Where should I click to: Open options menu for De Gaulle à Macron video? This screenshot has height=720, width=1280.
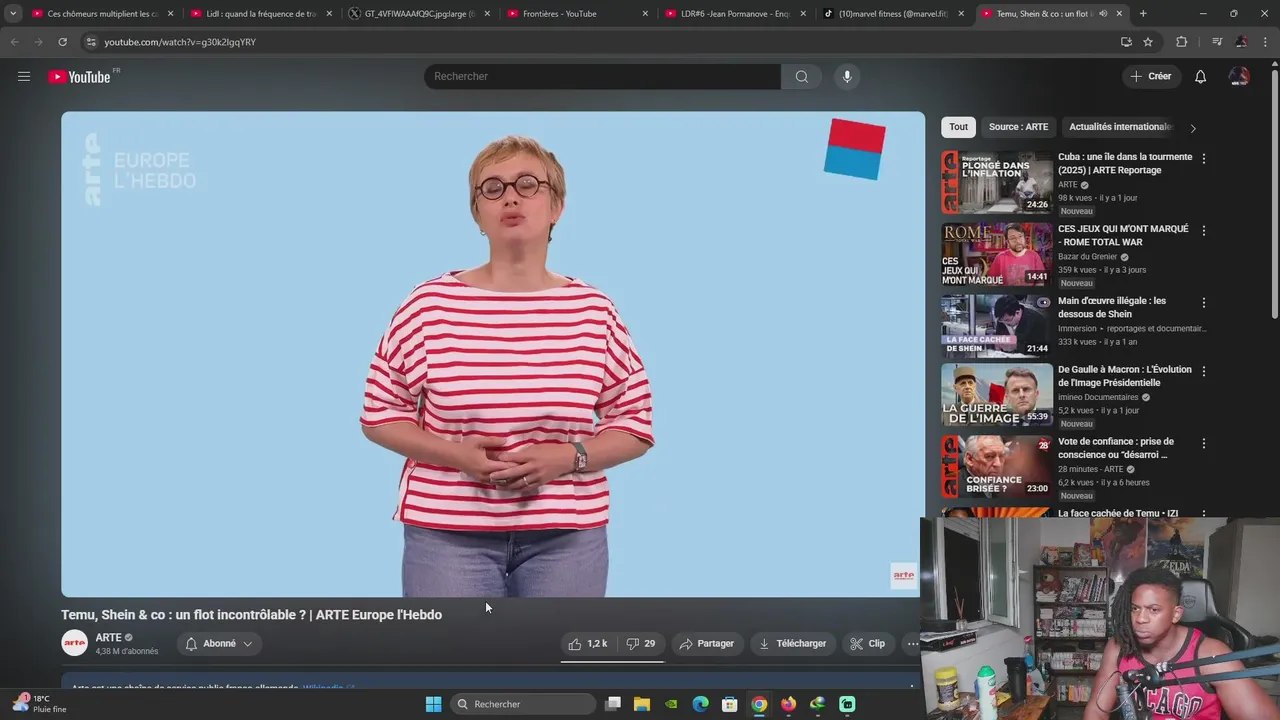(1203, 371)
